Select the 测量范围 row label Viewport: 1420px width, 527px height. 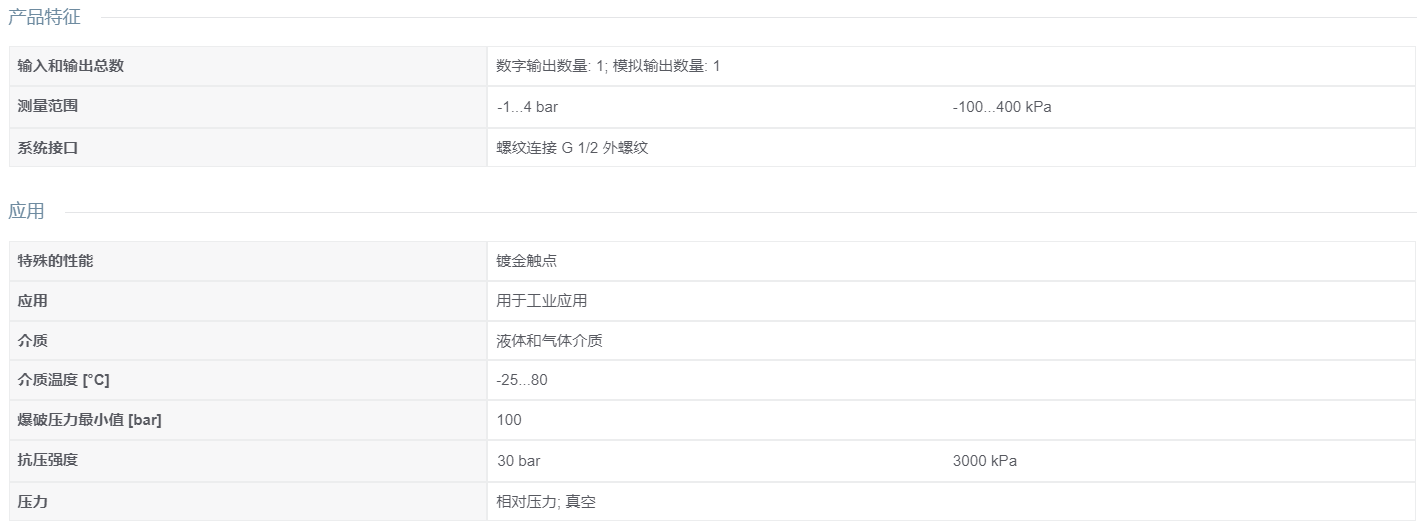click(x=47, y=106)
